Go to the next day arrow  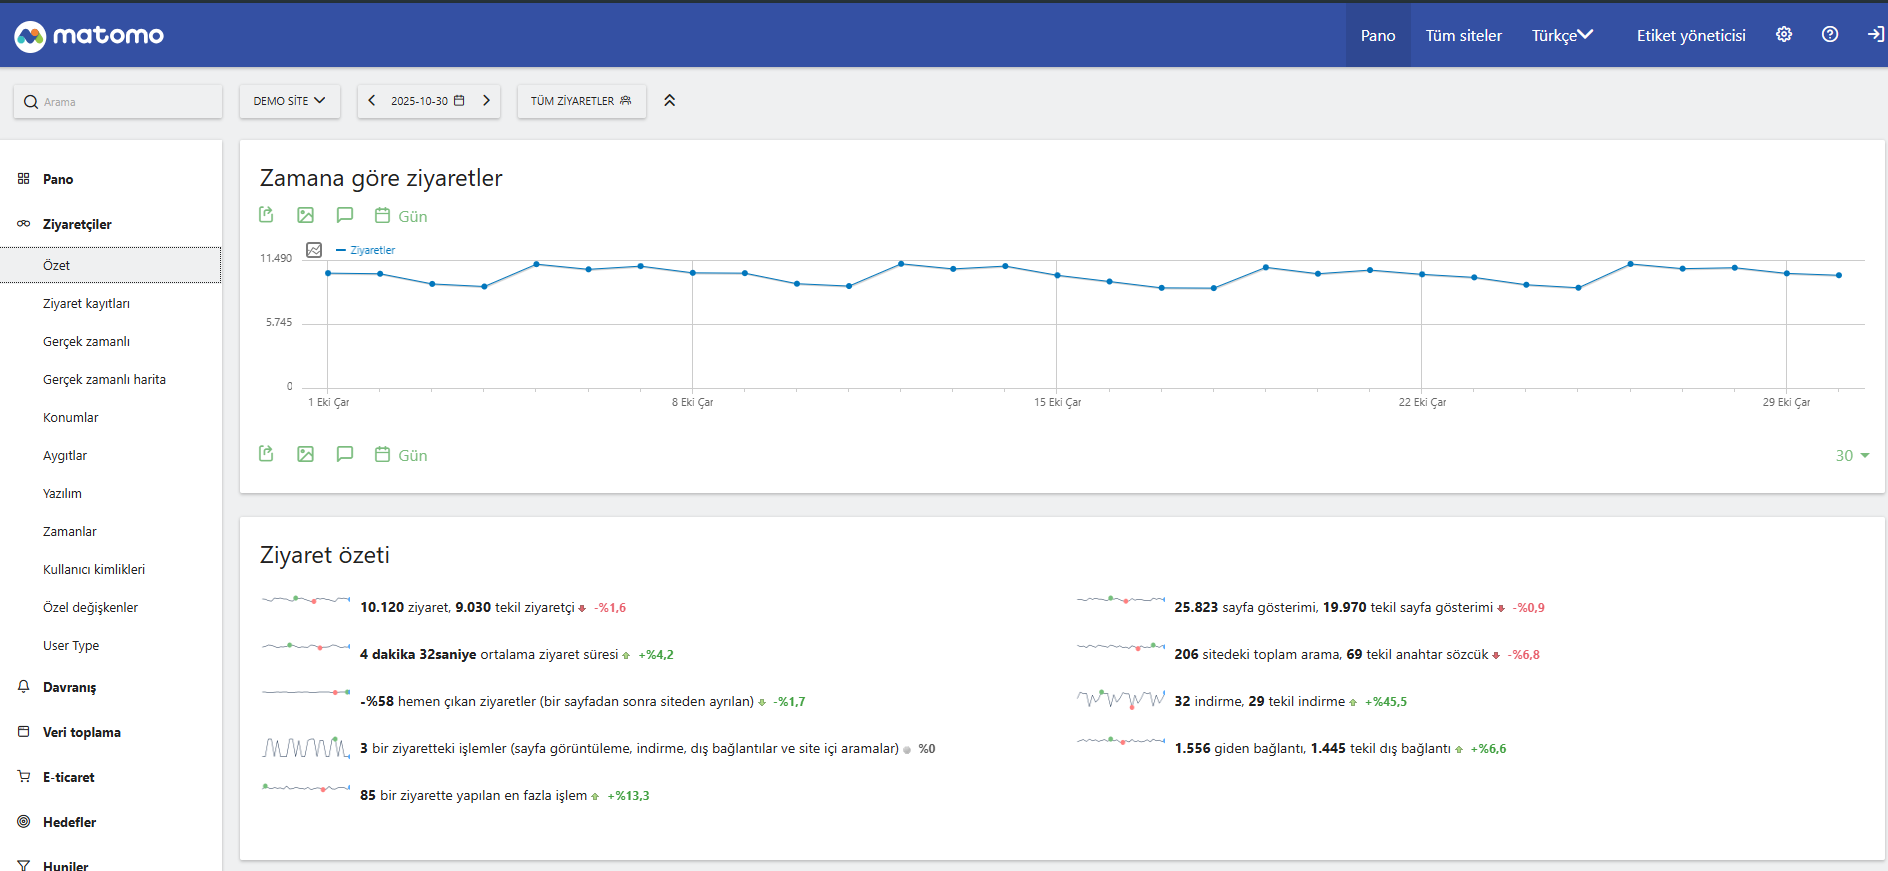(486, 101)
